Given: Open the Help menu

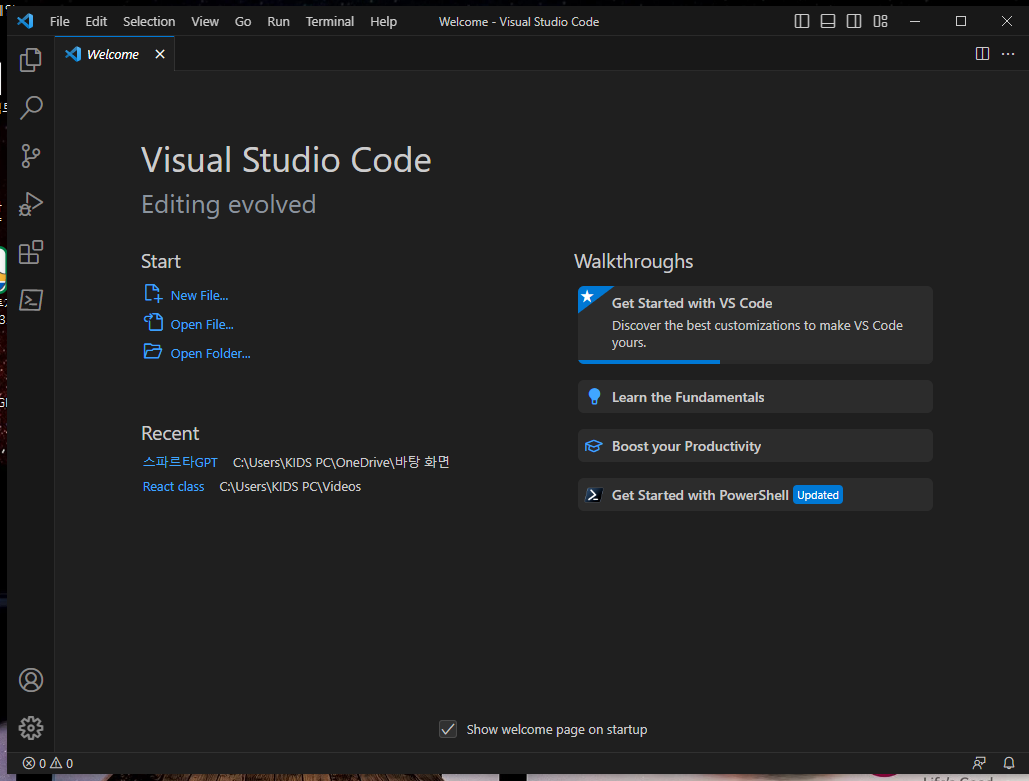Looking at the screenshot, I should point(383,22).
